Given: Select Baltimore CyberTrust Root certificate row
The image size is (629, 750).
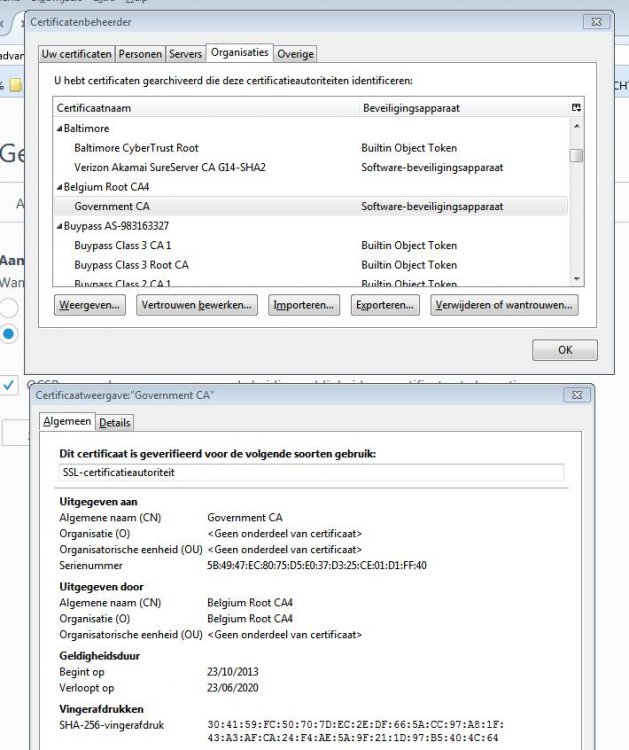Looking at the screenshot, I should coord(310,148).
